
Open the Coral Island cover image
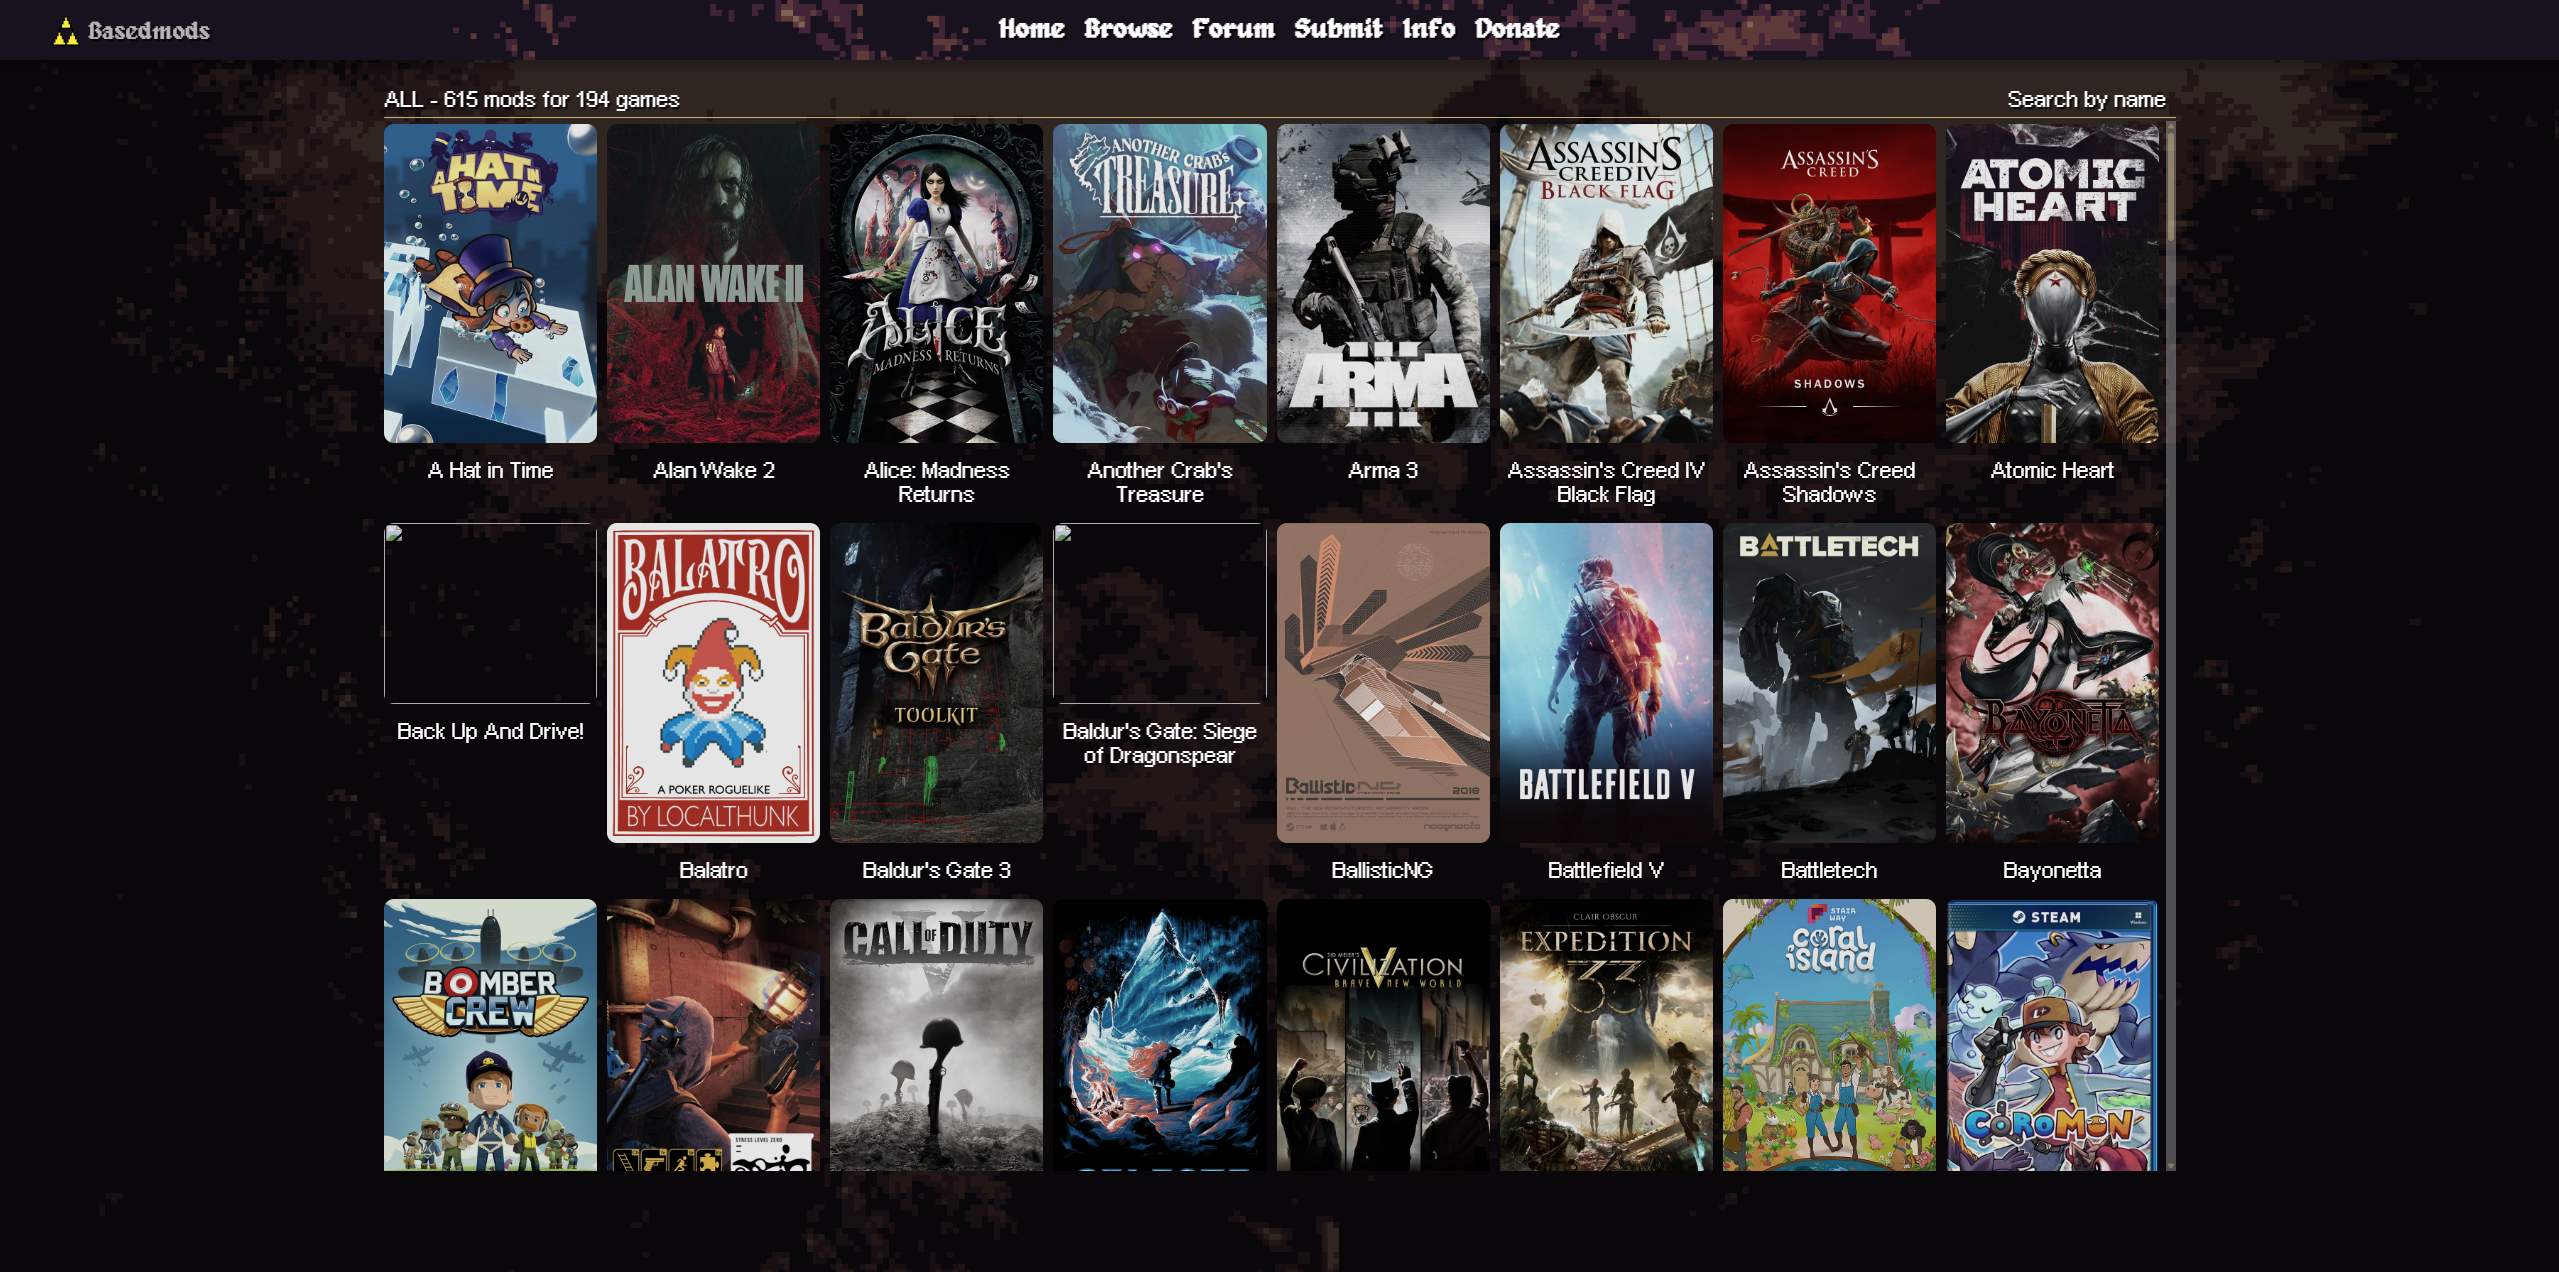tap(1829, 1035)
